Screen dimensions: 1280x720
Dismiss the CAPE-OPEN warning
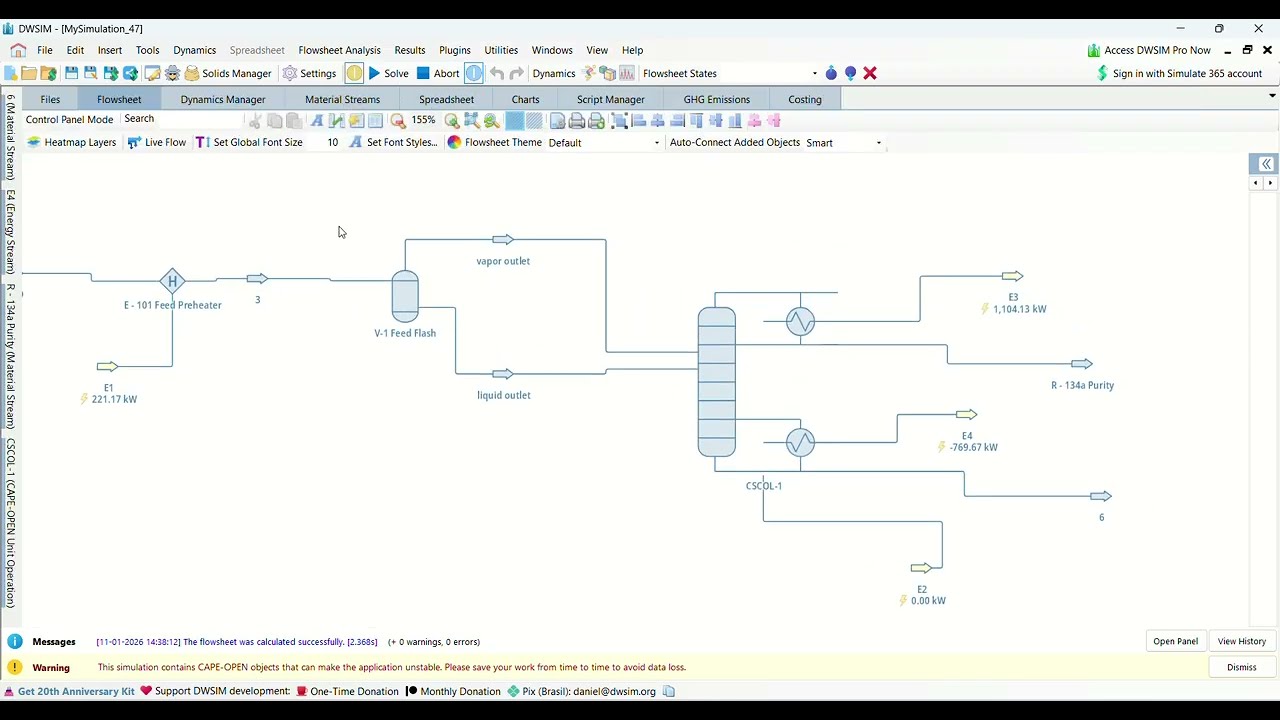[1241, 667]
